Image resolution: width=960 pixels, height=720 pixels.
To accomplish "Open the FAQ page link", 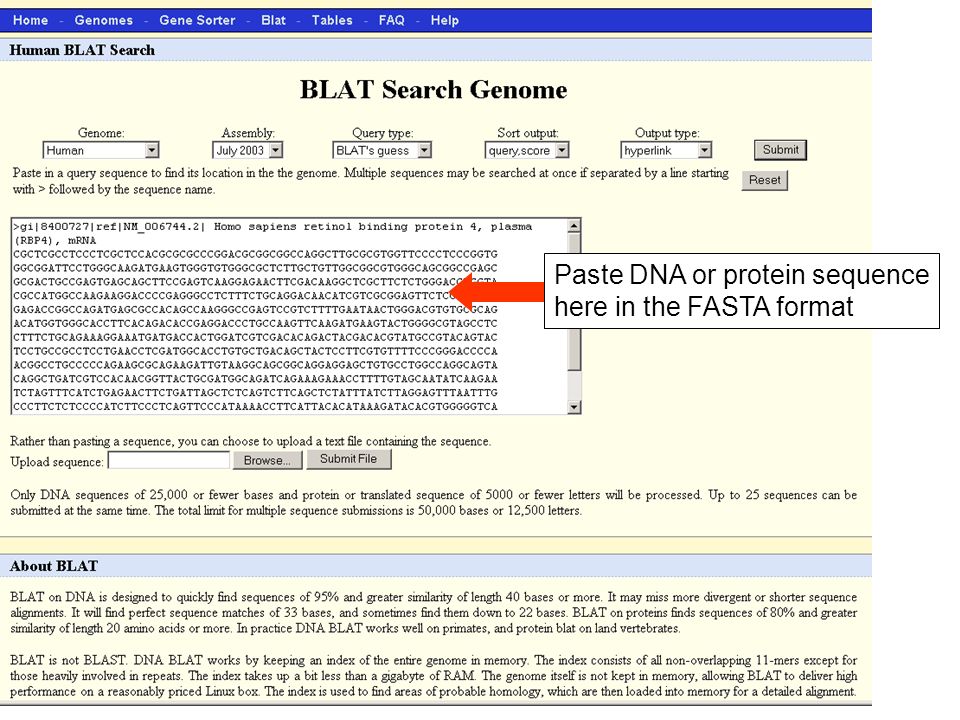I will [x=391, y=20].
